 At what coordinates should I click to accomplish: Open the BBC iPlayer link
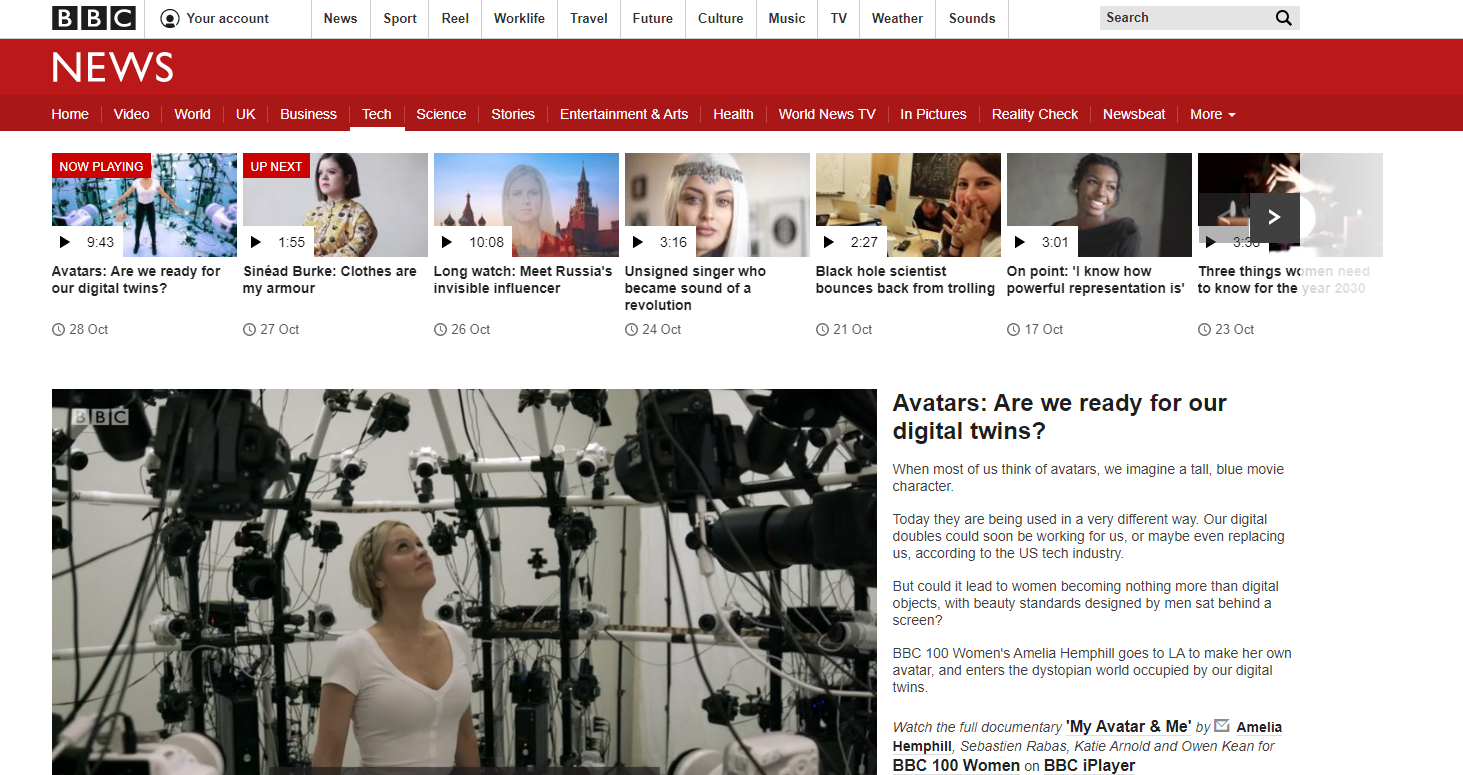pos(1089,765)
